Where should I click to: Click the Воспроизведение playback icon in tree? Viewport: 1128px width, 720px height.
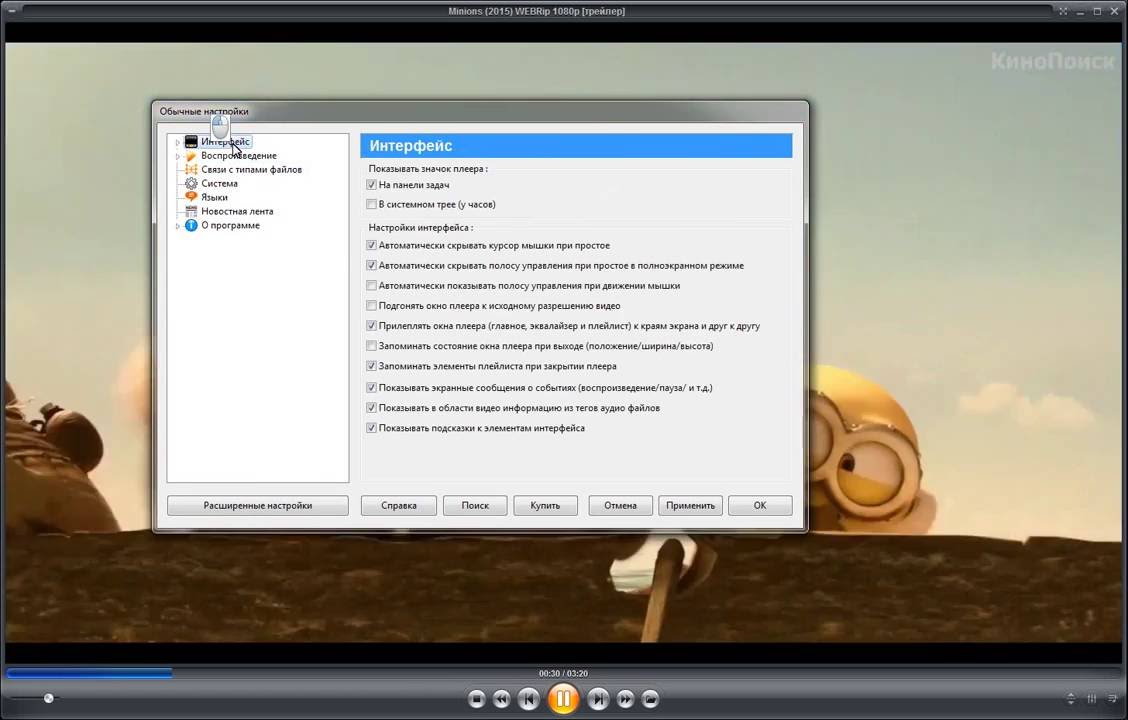coord(191,155)
